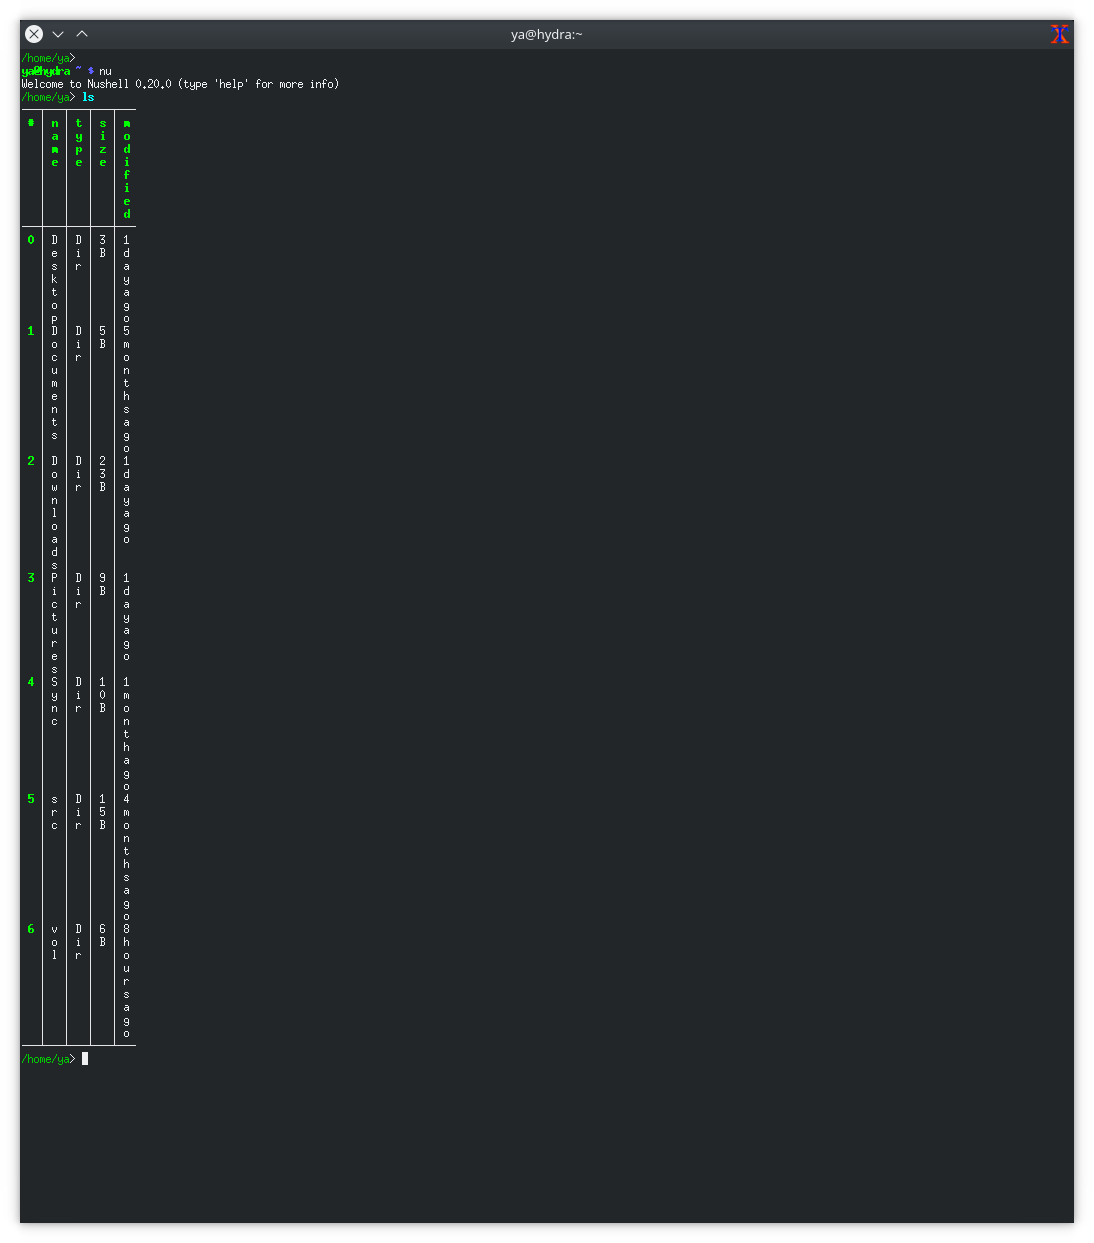1094x1243 pixels.
Task: Click the blue shell prompt symbol
Action: [91, 71]
